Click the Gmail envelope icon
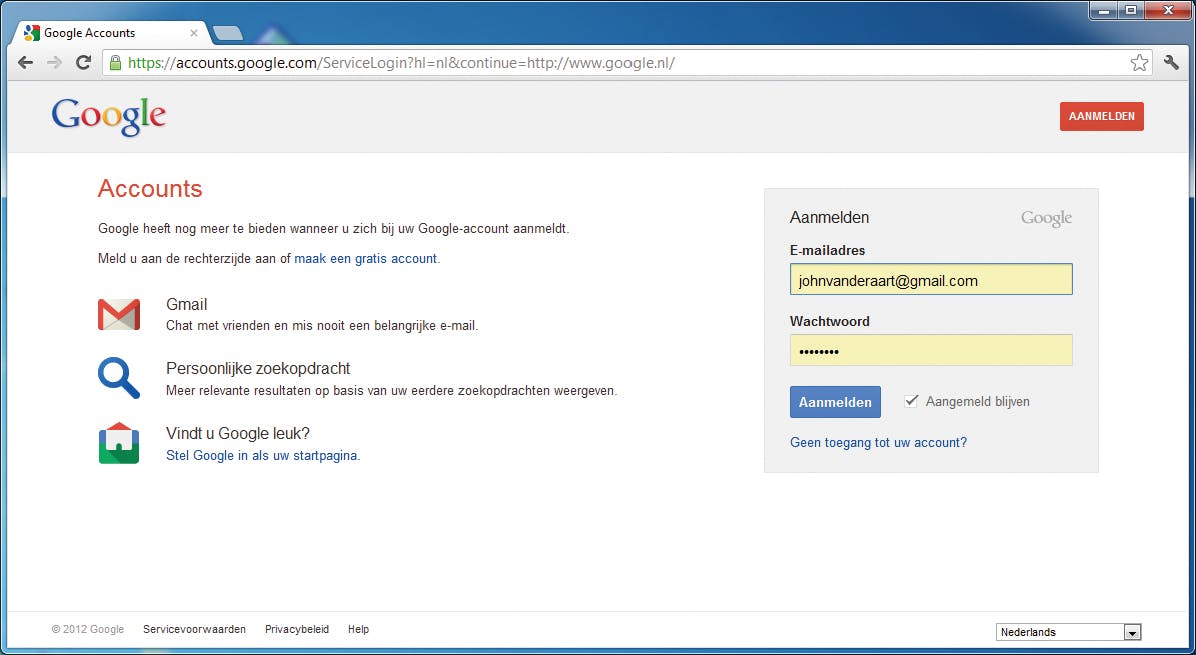Screen dimensions: 1196x655 tap(119, 314)
